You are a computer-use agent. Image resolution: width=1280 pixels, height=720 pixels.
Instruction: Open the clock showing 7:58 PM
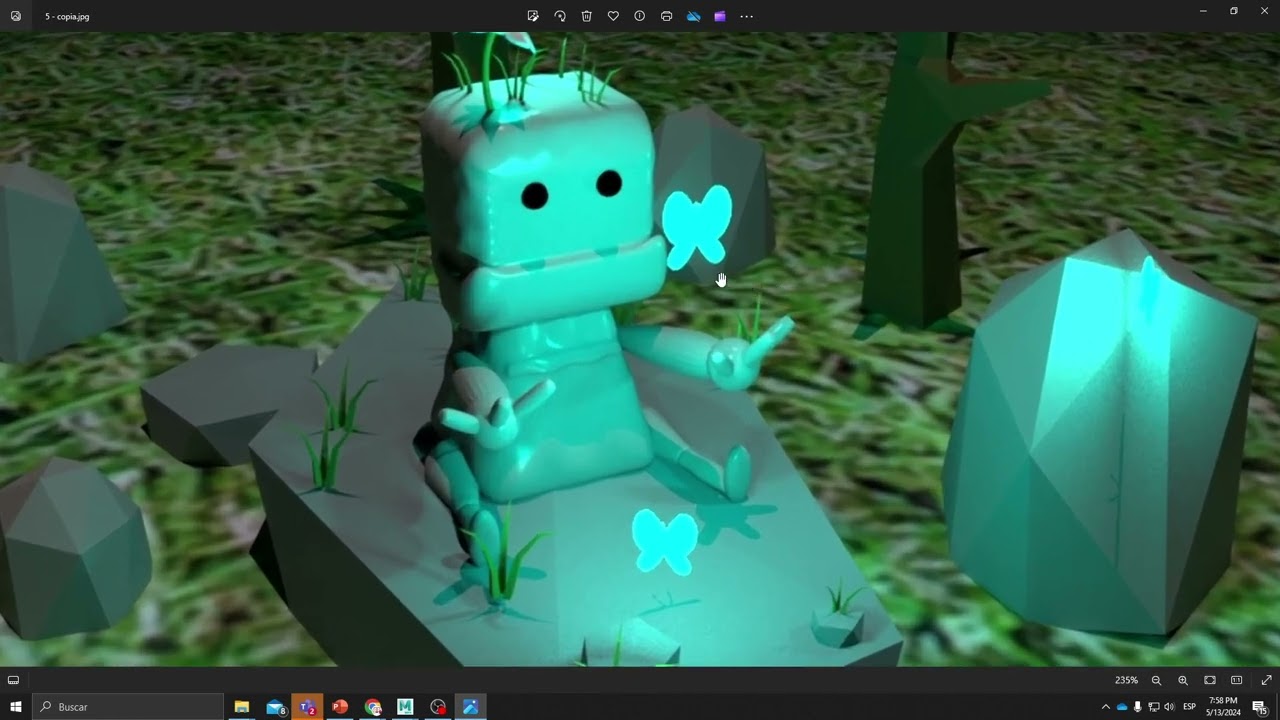point(1224,707)
